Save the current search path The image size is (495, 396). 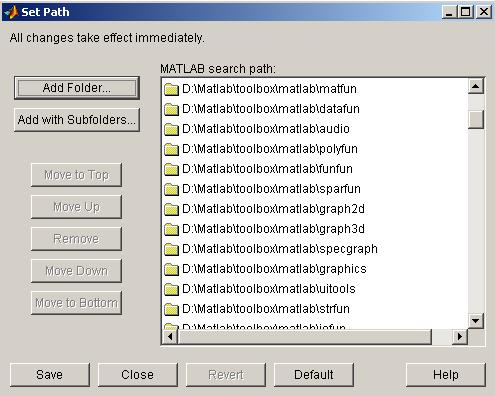click(x=50, y=375)
